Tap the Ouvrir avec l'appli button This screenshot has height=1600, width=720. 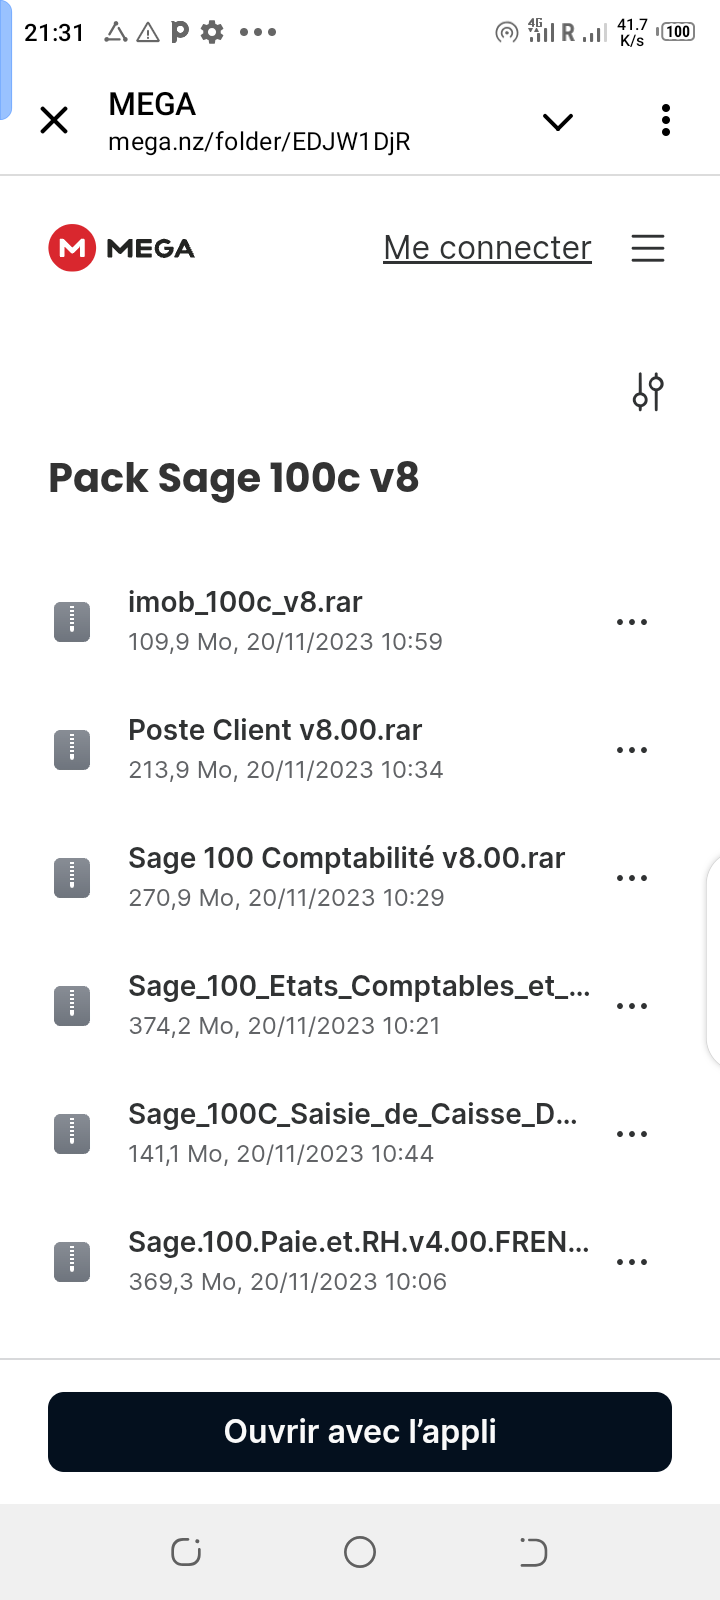[360, 1432]
